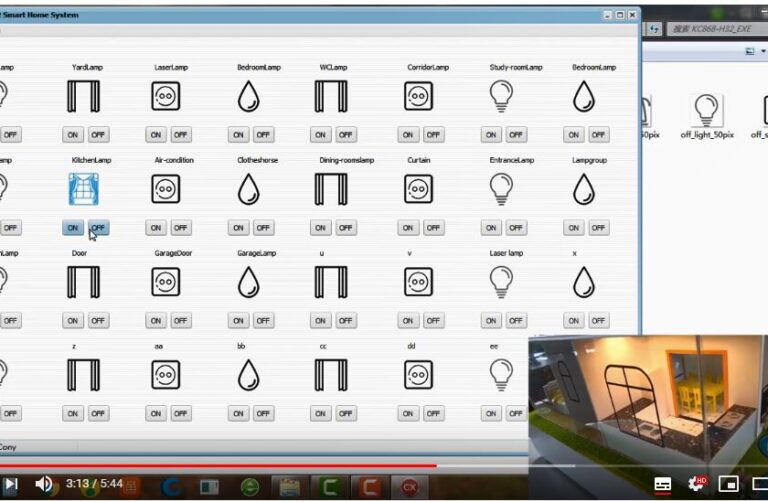Mute the video volume speaker
This screenshot has width=768, height=502.
click(44, 484)
